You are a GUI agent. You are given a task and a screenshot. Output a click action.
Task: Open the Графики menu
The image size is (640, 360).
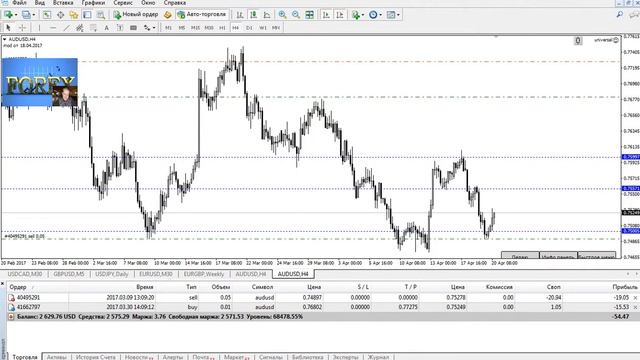point(93,2)
